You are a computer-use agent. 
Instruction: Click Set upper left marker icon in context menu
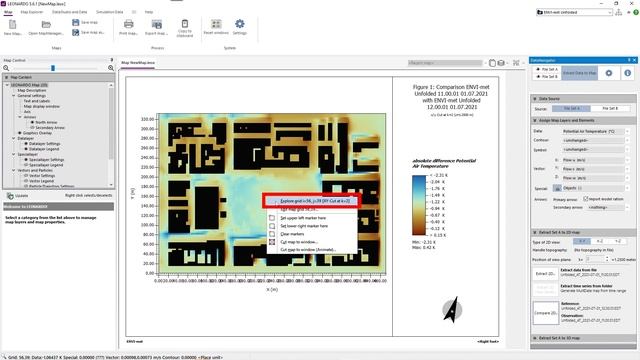tap(272, 218)
